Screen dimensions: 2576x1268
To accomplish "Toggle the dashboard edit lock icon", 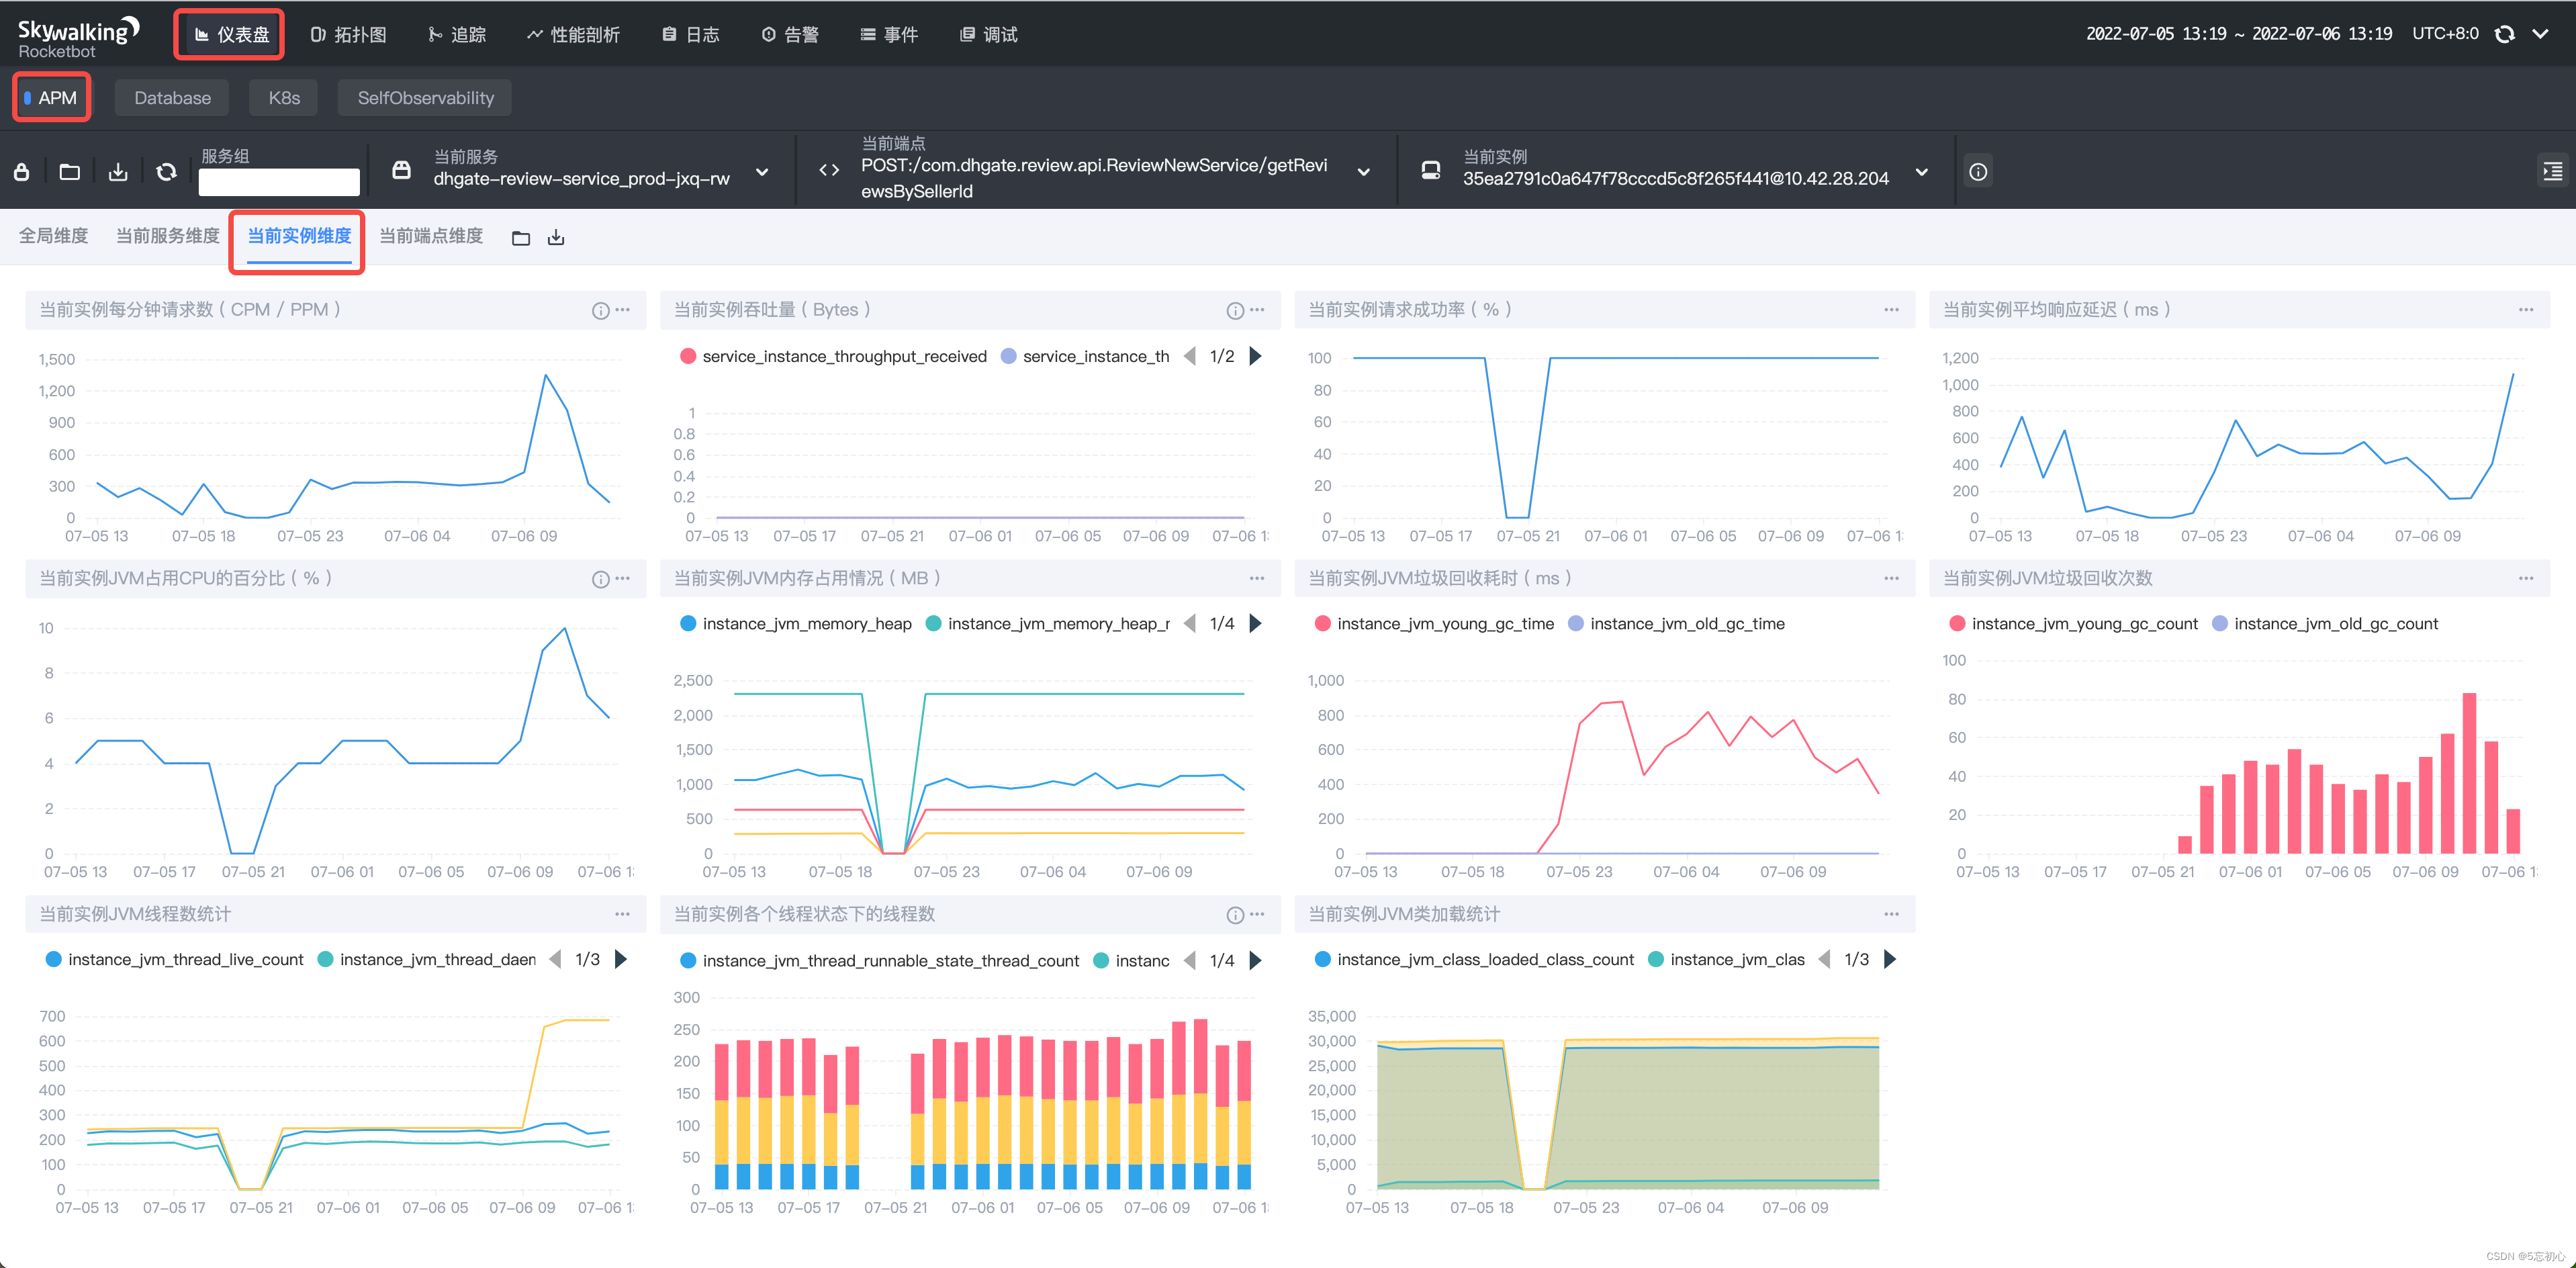I will tap(22, 172).
